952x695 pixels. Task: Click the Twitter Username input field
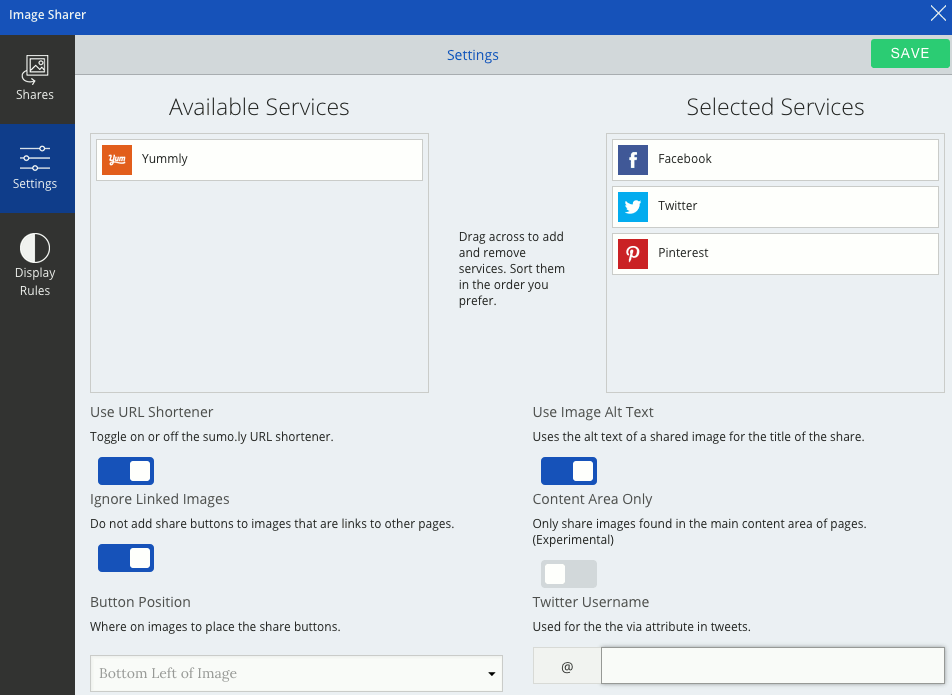[x=772, y=666]
